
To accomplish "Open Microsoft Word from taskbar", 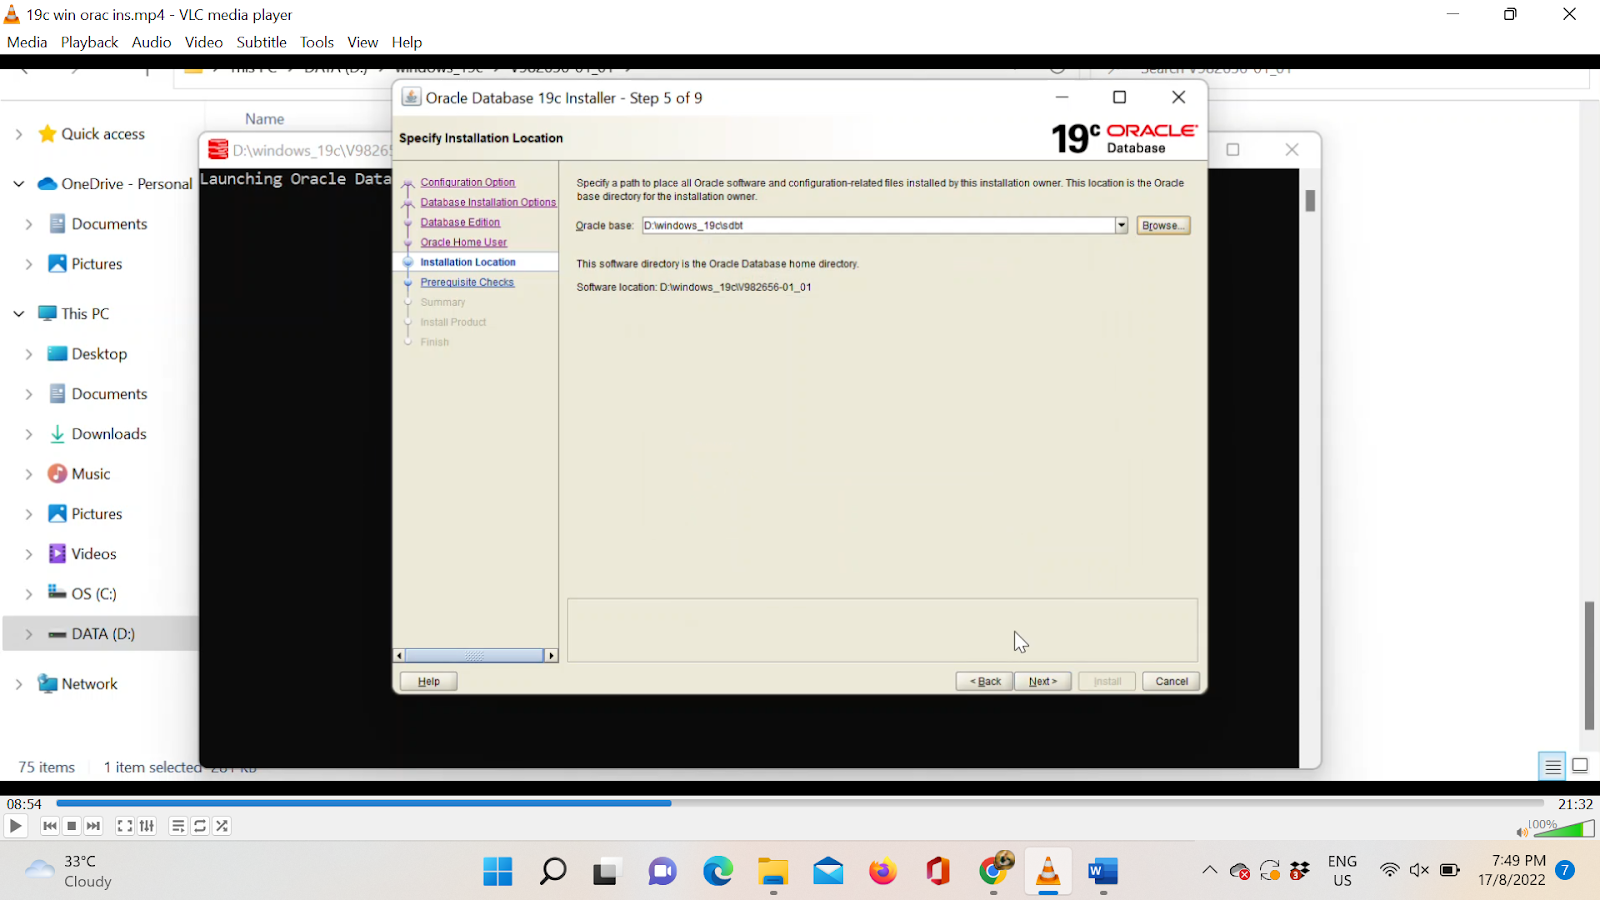I will pyautogui.click(x=1103, y=871).
